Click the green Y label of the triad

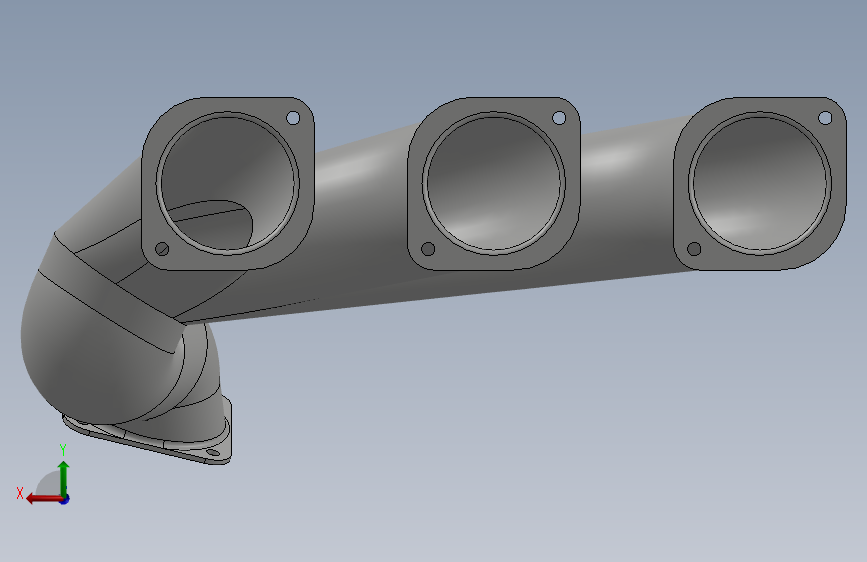(63, 450)
